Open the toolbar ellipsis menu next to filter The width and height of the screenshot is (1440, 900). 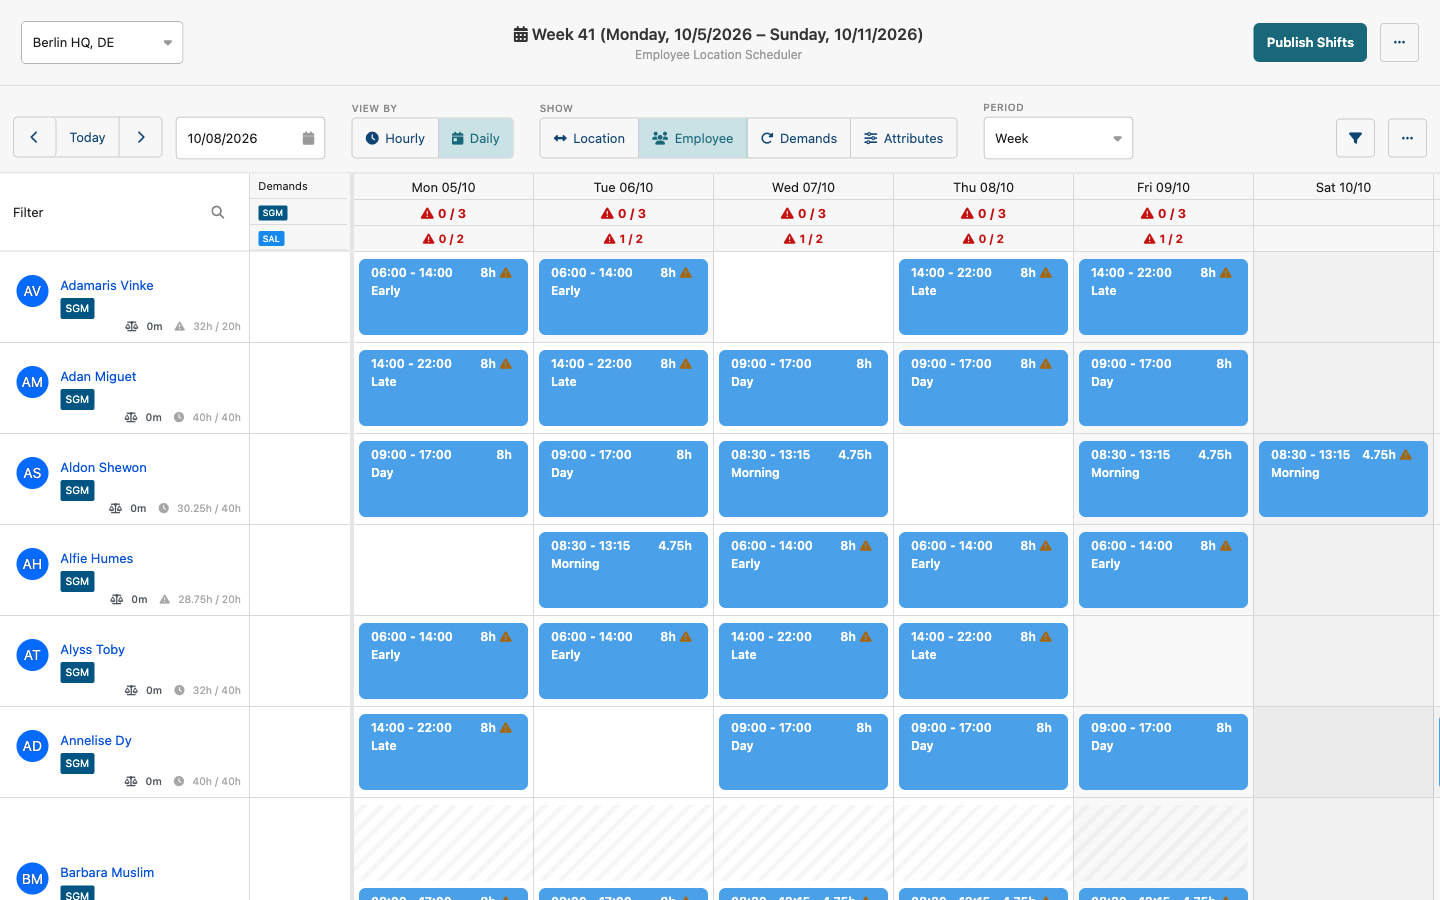tap(1407, 138)
